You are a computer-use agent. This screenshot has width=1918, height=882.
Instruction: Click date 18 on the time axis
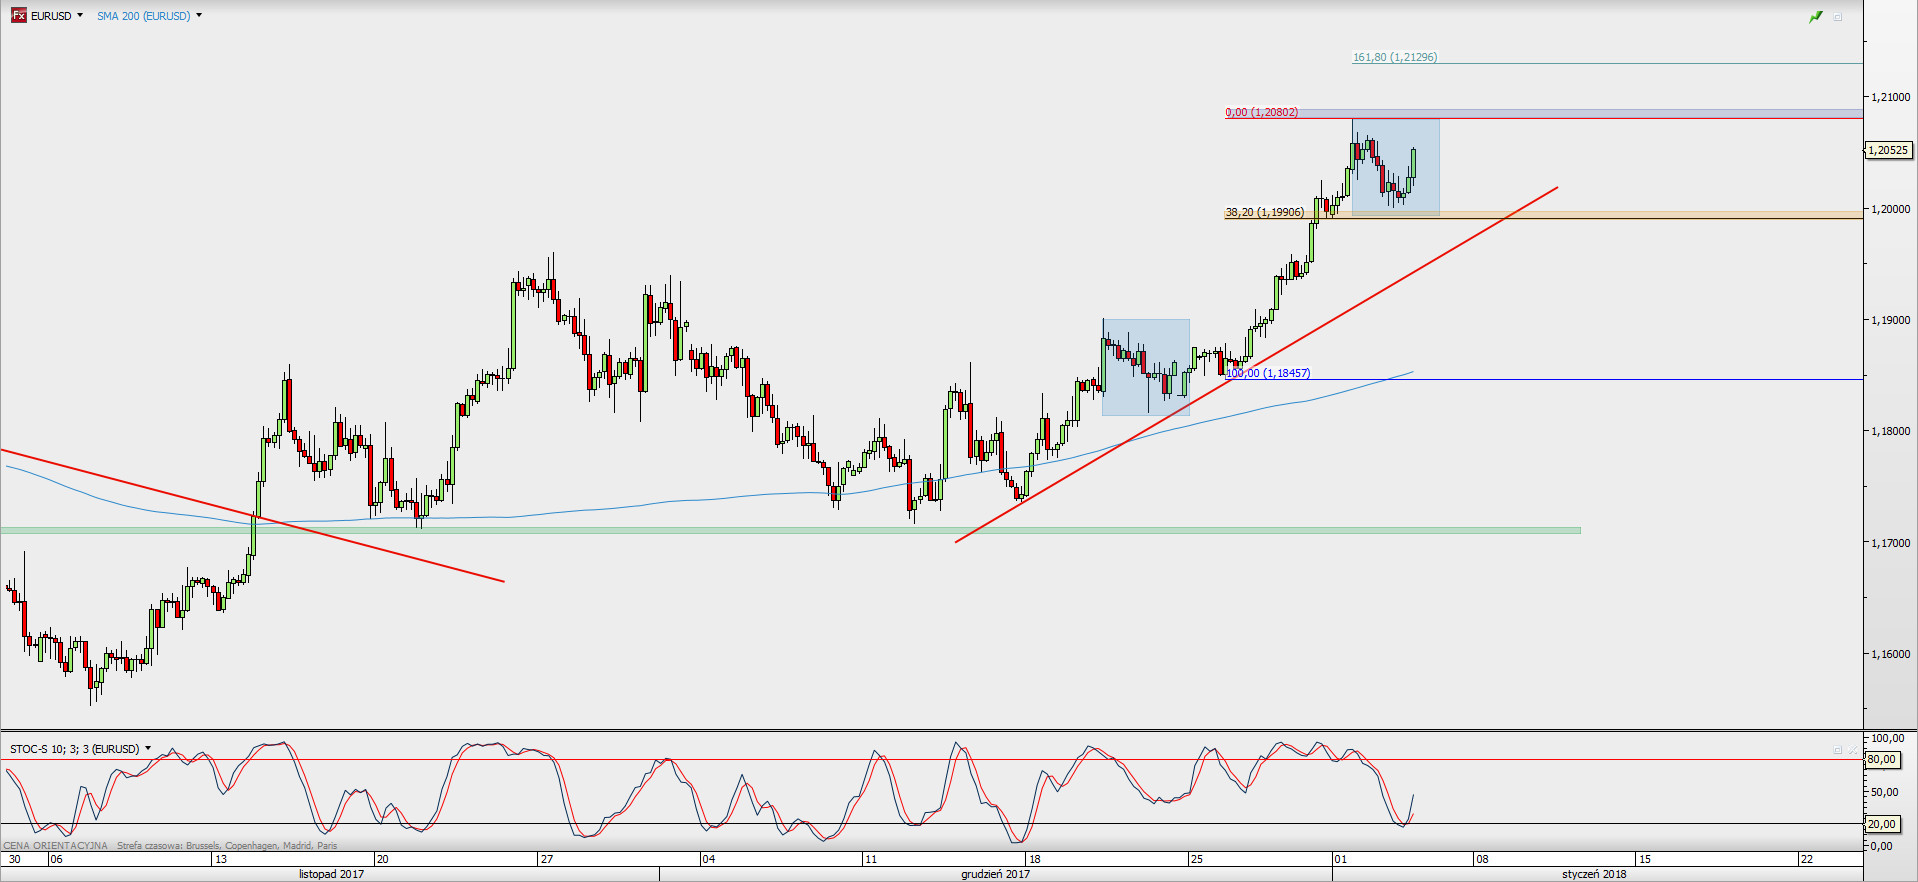[x=1034, y=859]
